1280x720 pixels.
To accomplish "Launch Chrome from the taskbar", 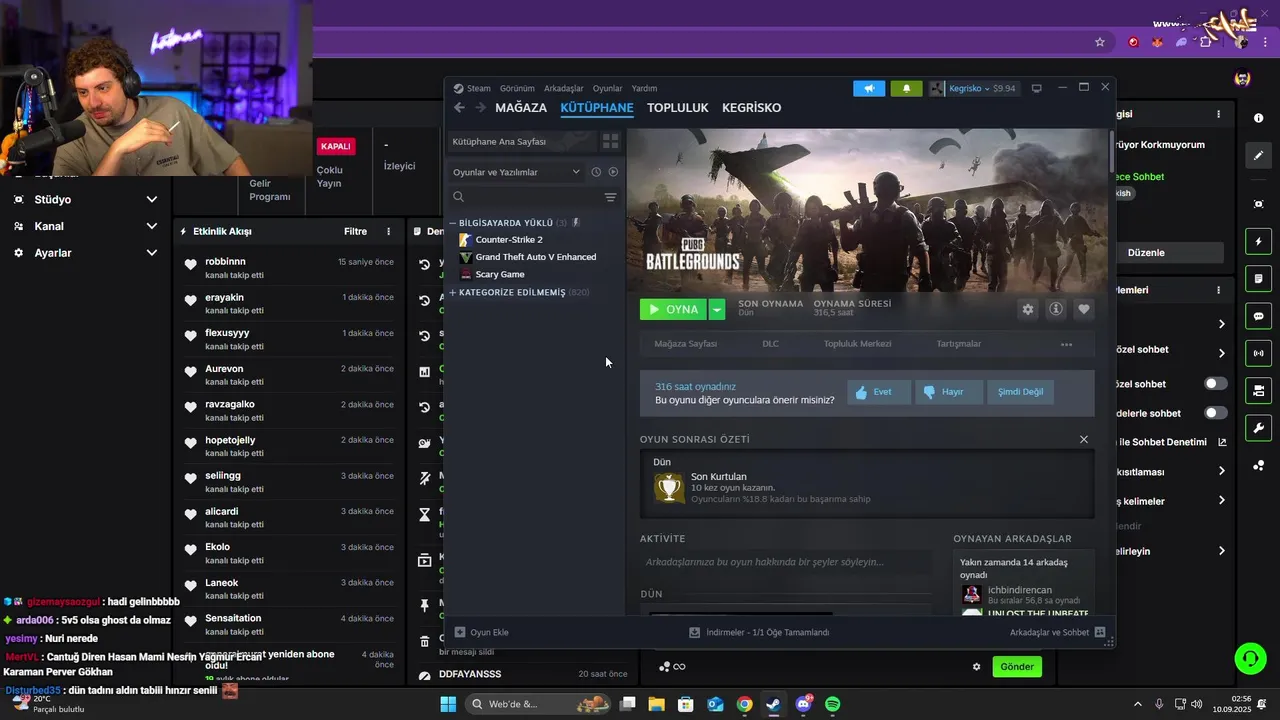I will point(745,704).
